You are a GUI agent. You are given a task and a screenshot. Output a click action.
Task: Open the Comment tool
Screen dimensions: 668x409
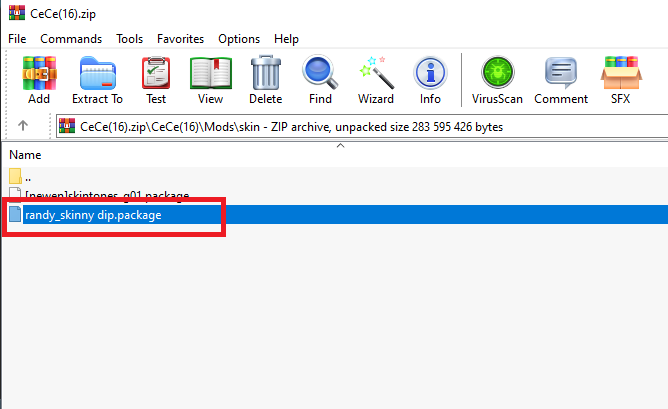(561, 80)
